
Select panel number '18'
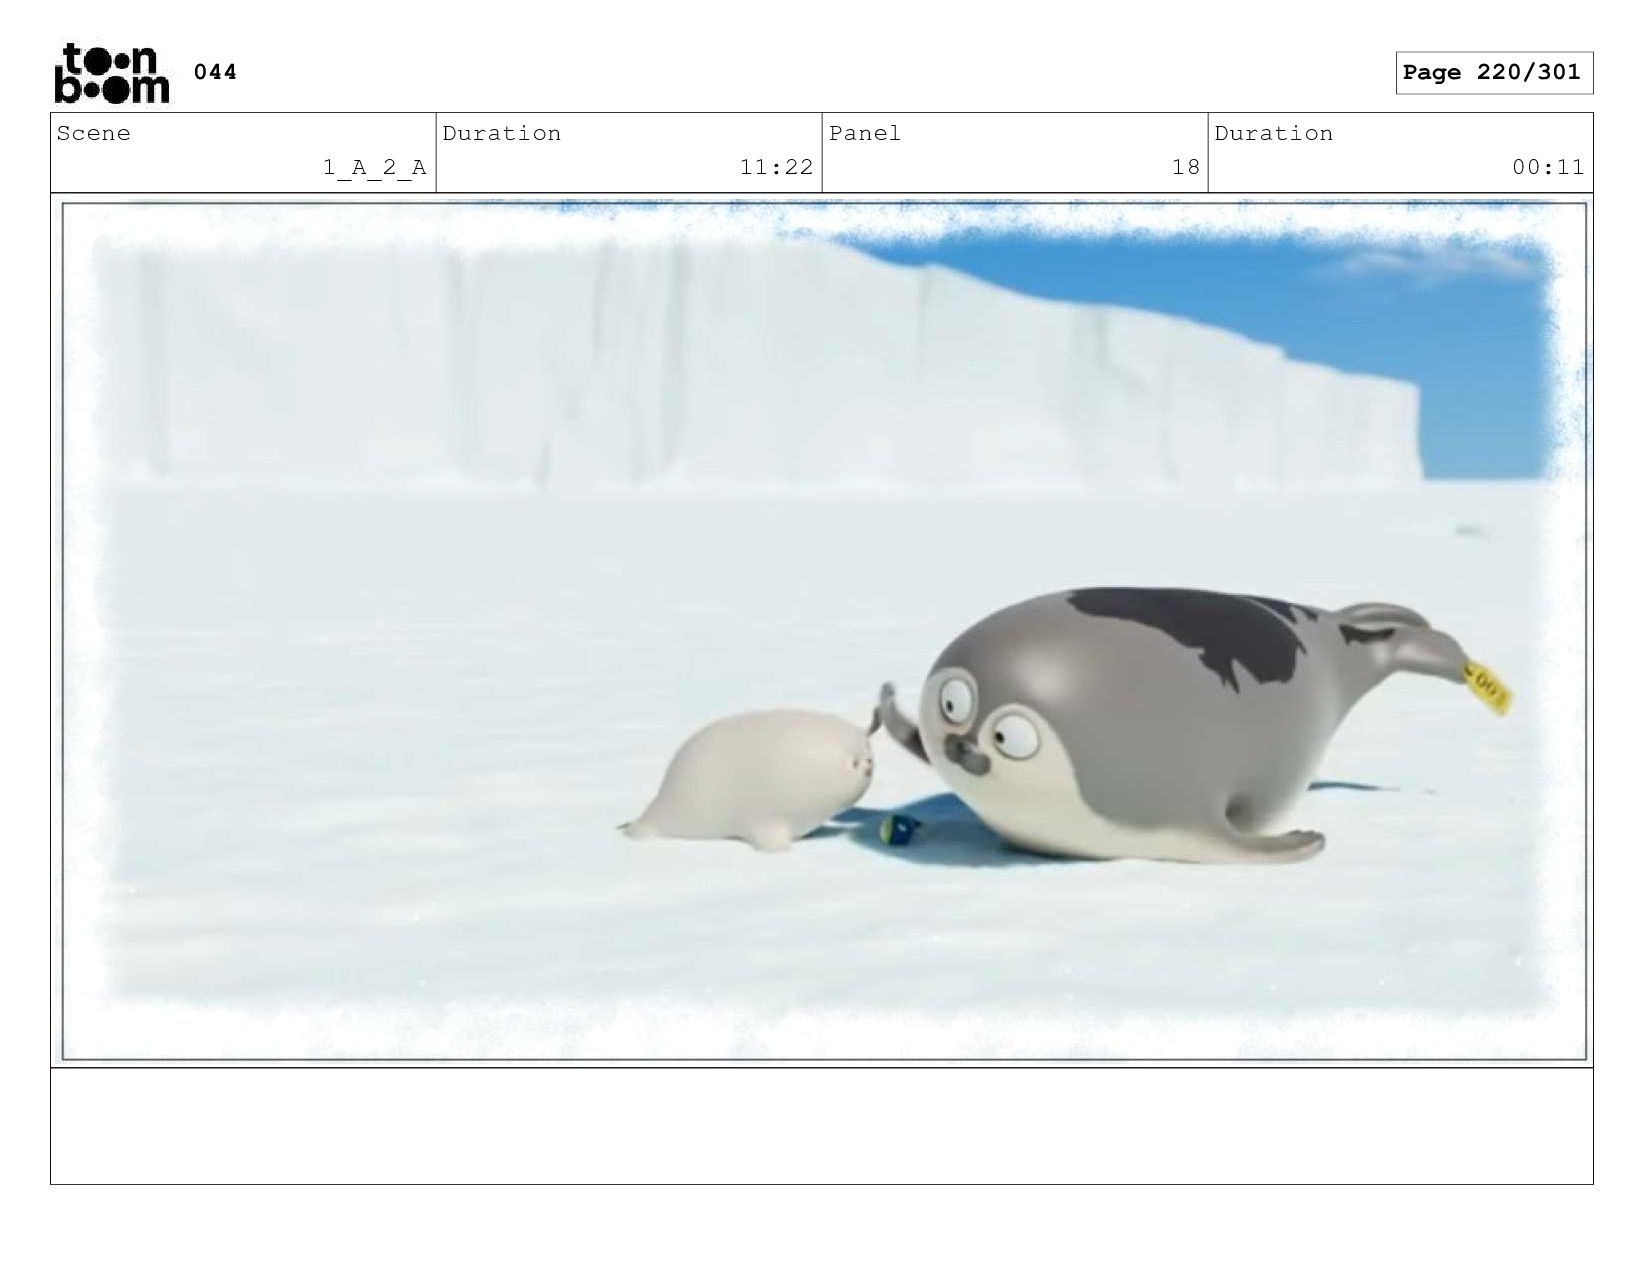point(1186,167)
